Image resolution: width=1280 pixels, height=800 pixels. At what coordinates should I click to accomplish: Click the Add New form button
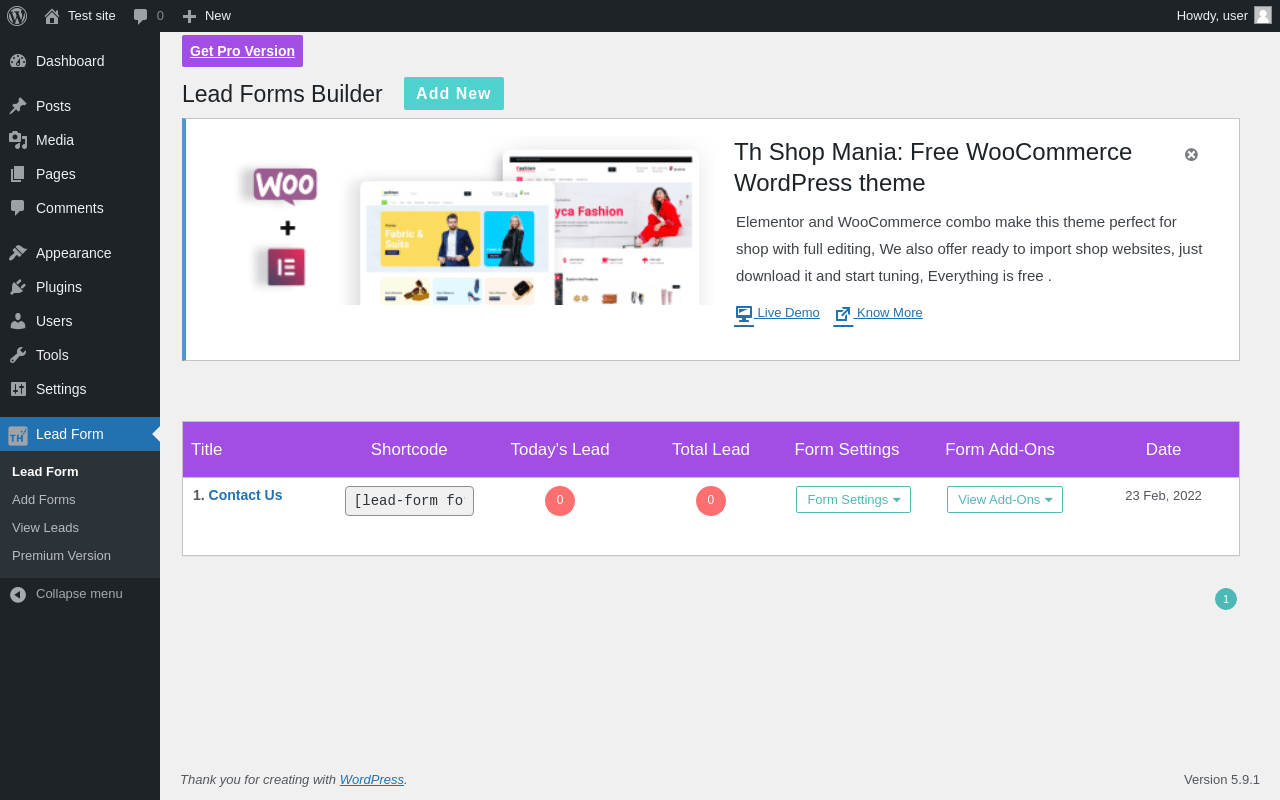click(x=454, y=93)
